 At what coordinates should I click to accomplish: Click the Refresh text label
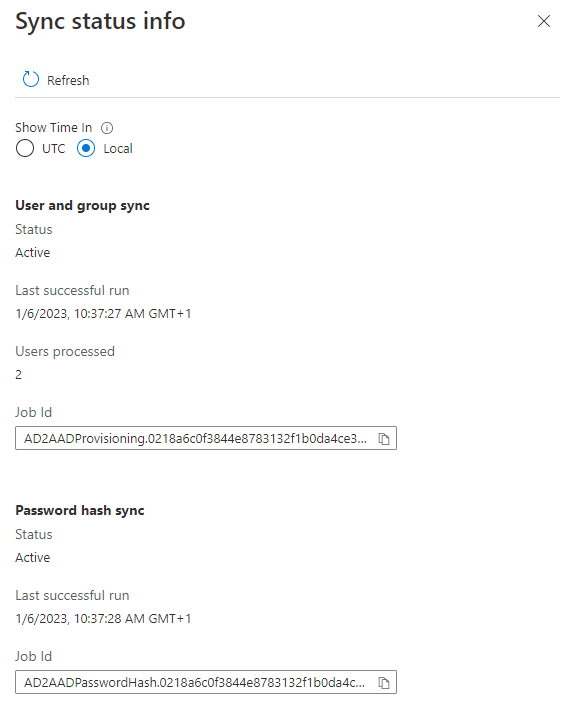pos(68,80)
